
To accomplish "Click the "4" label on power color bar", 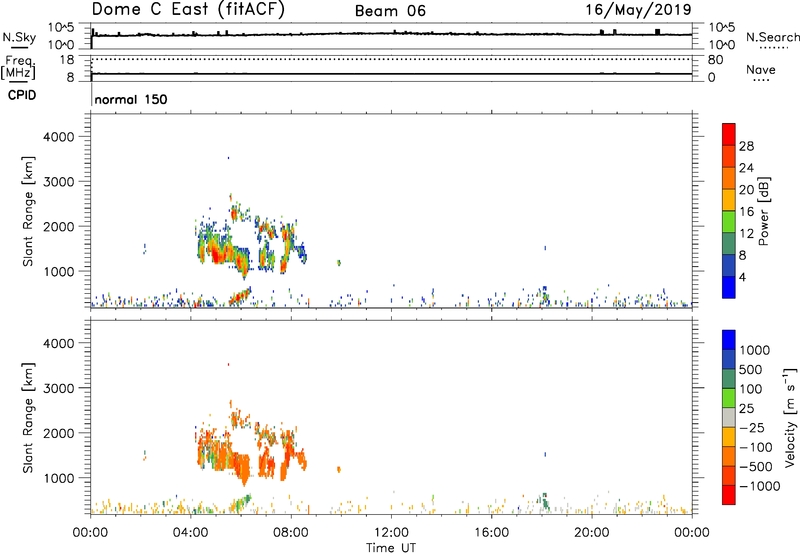I will click(x=743, y=277).
